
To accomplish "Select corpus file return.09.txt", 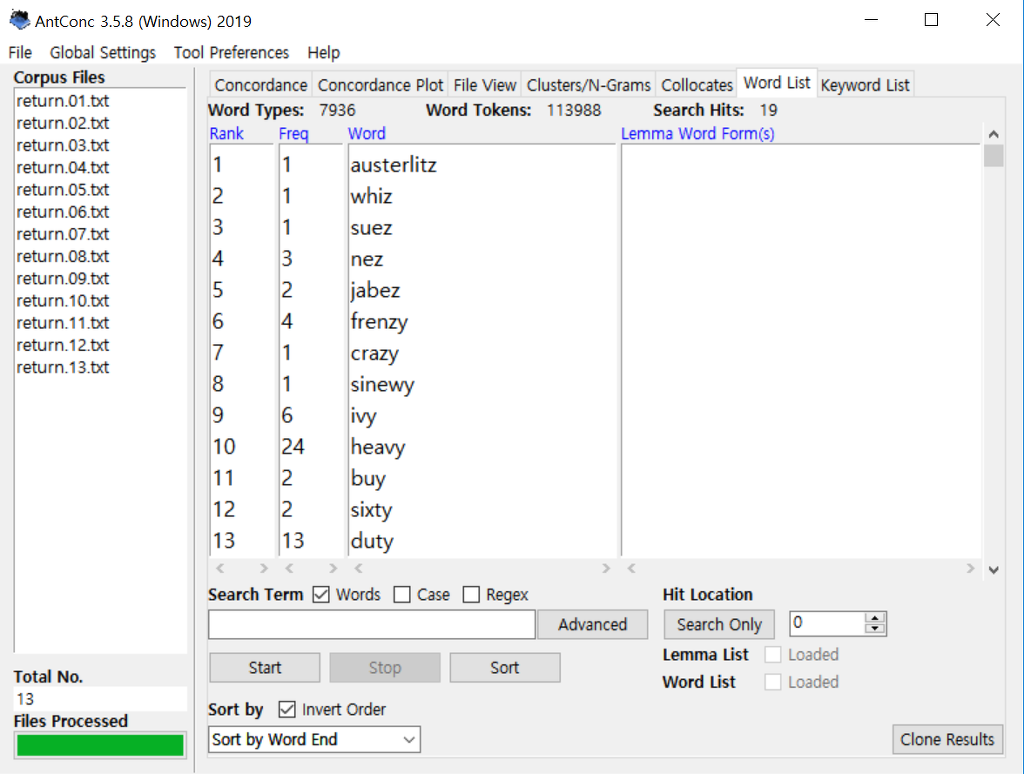I will point(63,278).
